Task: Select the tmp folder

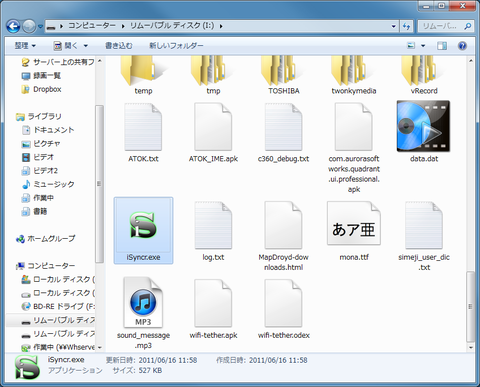Action: tap(213, 75)
